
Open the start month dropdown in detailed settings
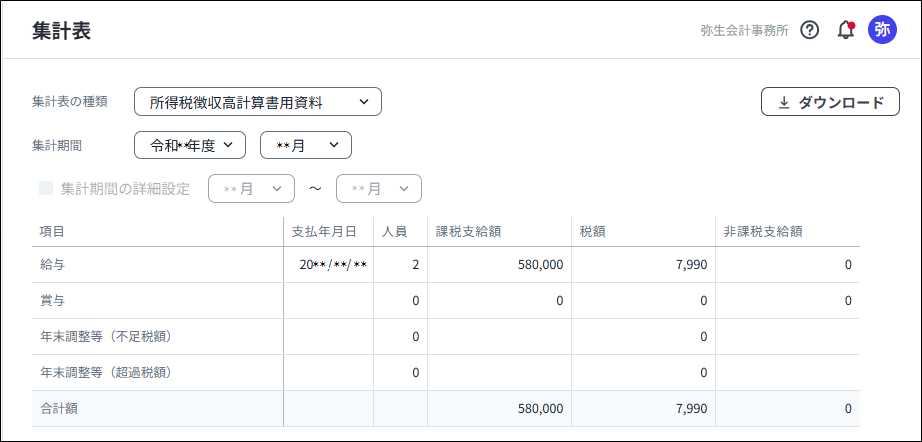pyautogui.click(x=251, y=188)
